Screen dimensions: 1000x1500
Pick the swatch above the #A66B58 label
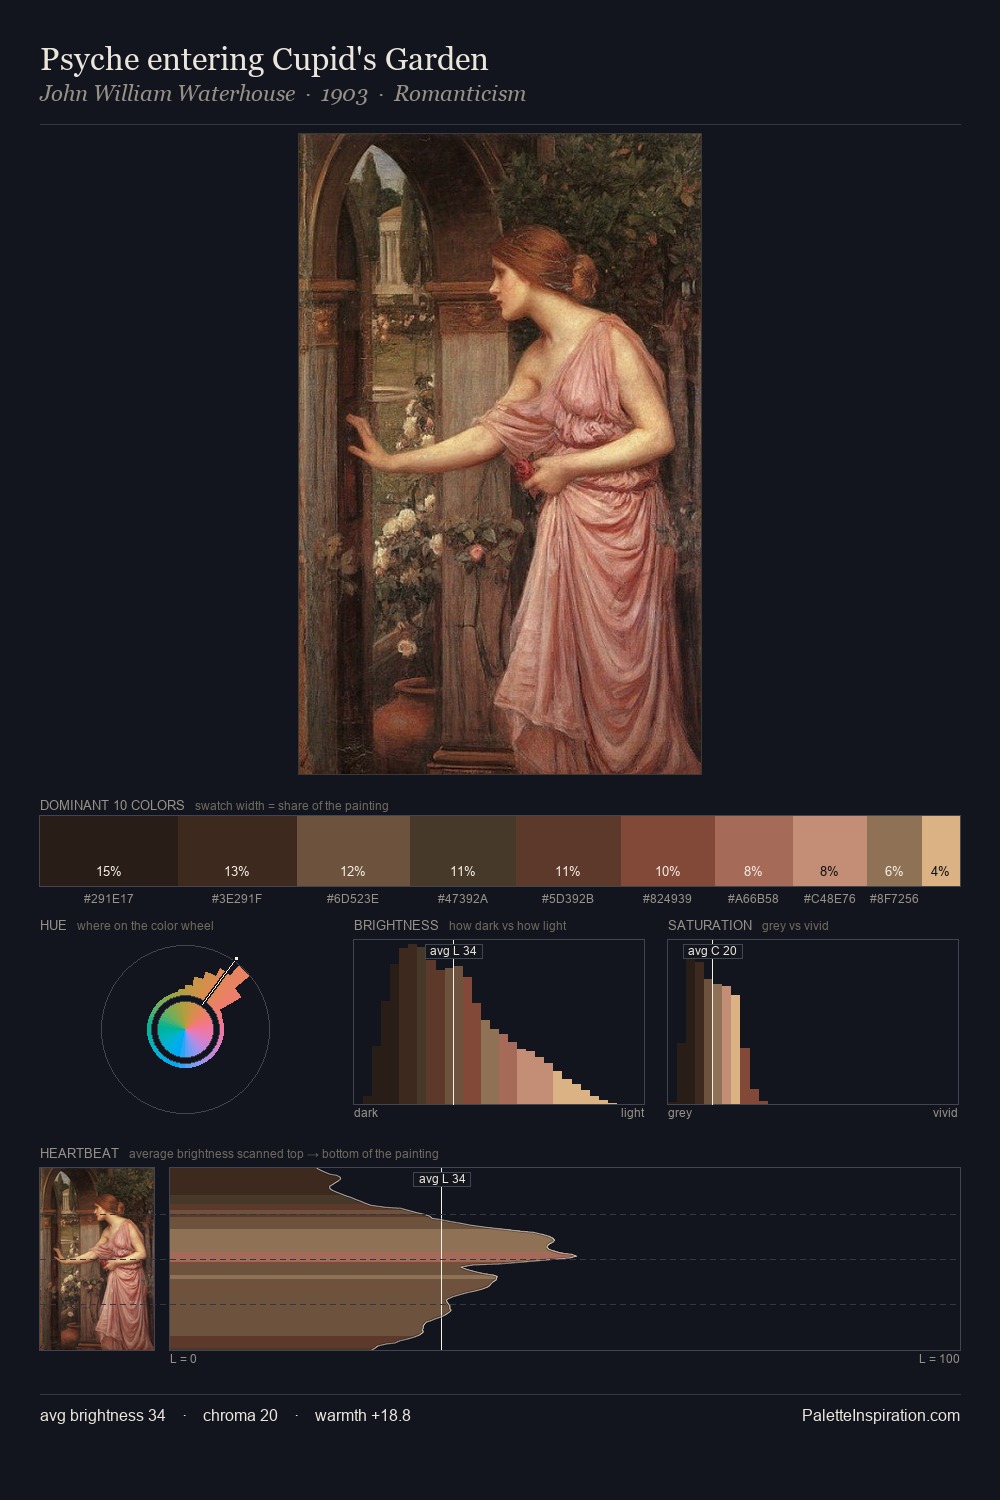[x=754, y=851]
